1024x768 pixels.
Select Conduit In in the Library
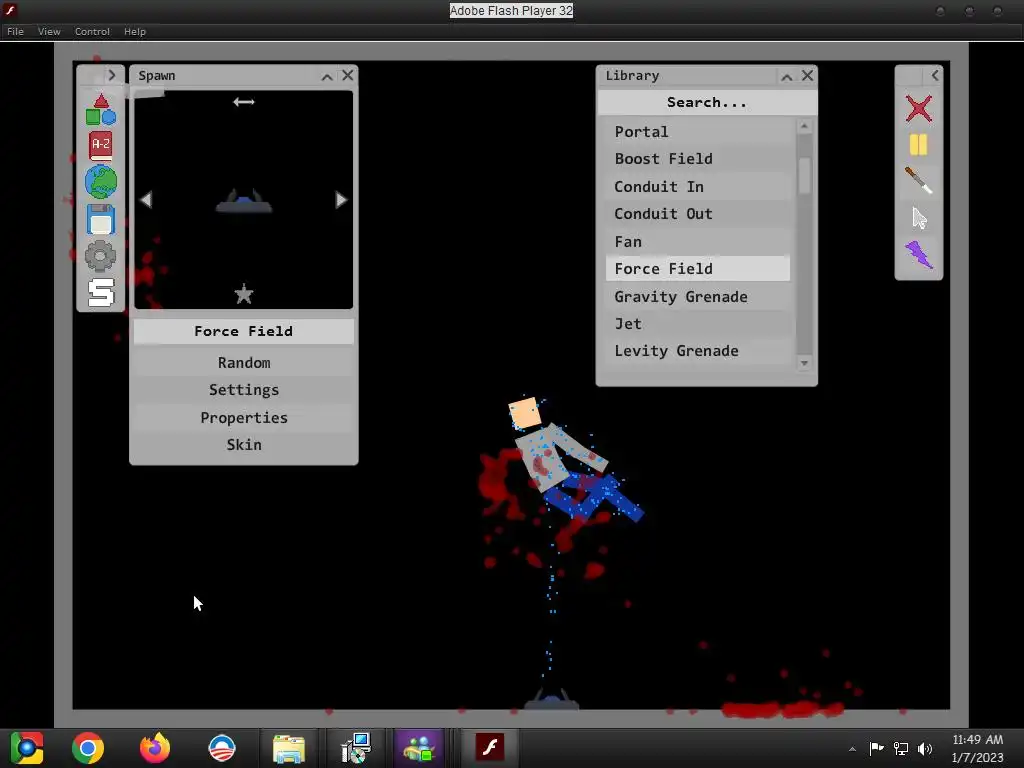(698, 187)
